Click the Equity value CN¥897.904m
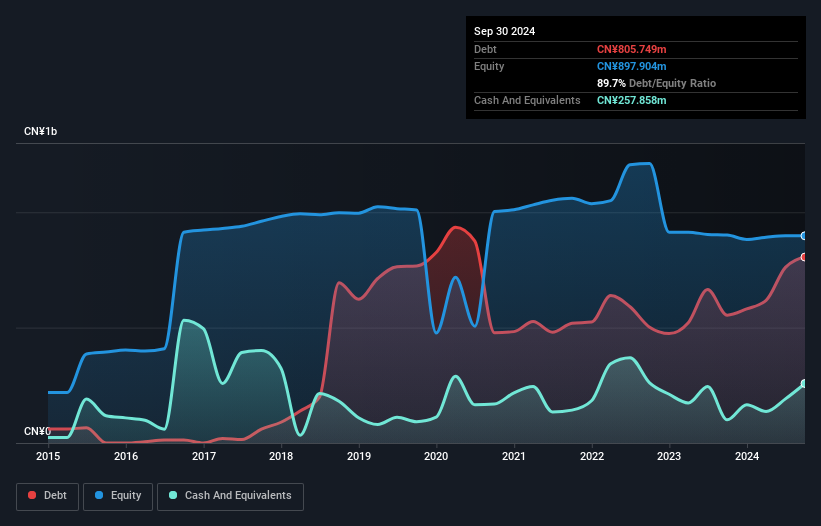This screenshot has height=526, width=821. point(631,66)
